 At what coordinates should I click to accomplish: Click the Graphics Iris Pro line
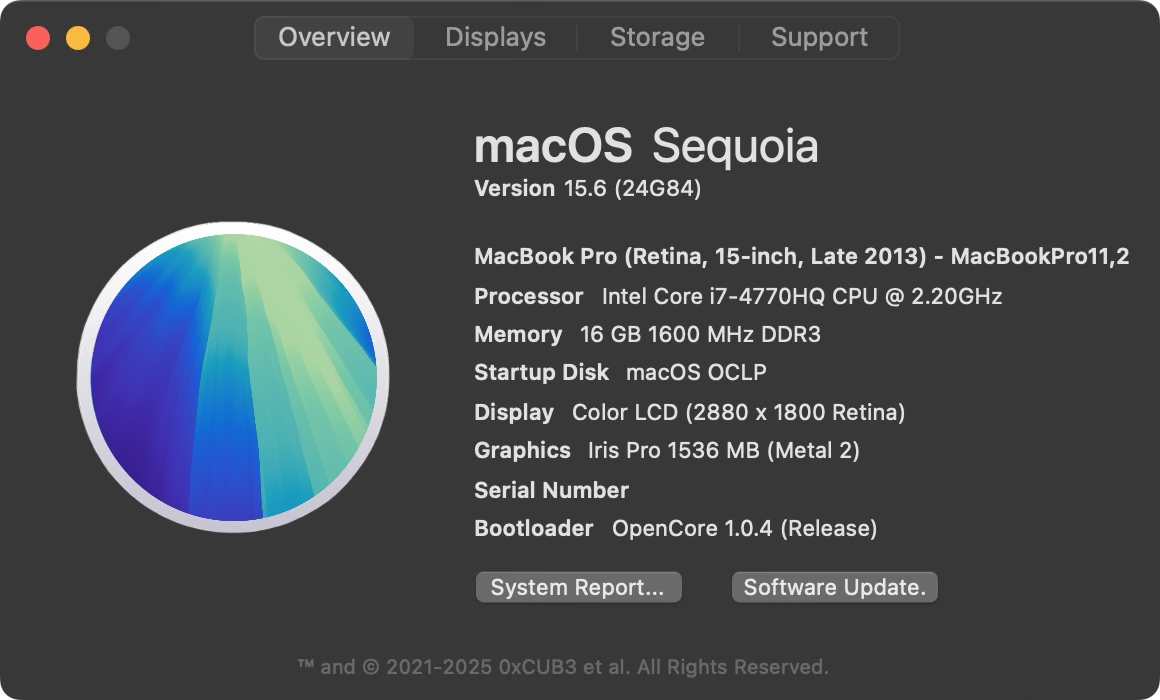tap(666, 451)
